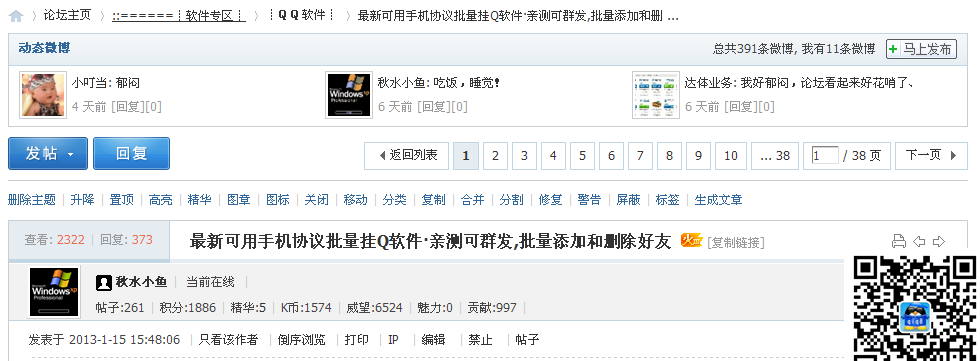The height and width of the screenshot is (361, 980).
Task: Click 复制链接 copy link
Action: click(x=736, y=242)
